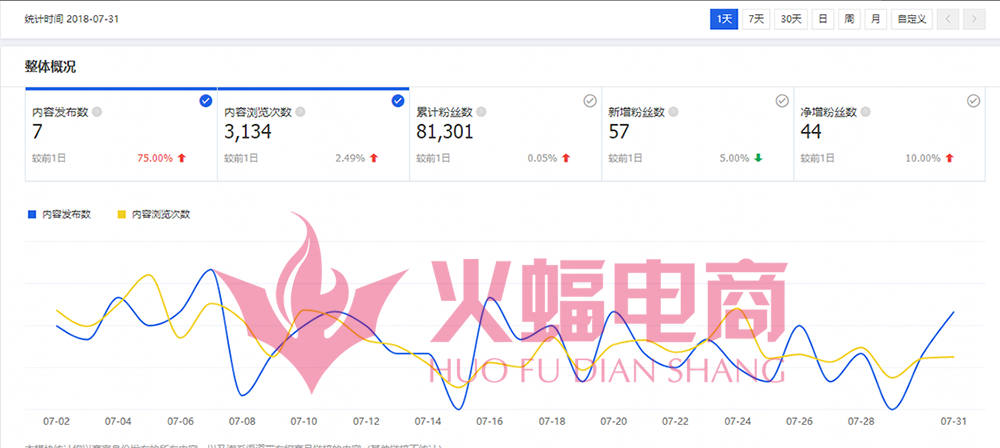The height and width of the screenshot is (448, 1000).
Task: Click the 75.00% change figure
Action: pos(155,158)
